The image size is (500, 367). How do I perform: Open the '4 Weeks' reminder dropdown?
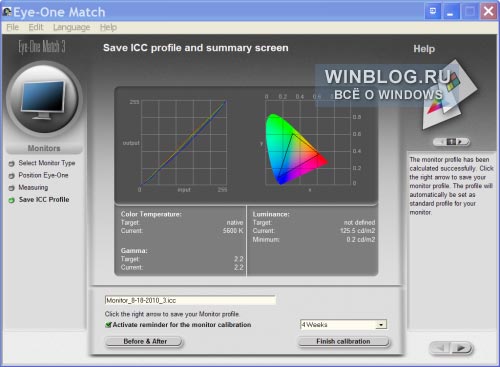pos(343,324)
